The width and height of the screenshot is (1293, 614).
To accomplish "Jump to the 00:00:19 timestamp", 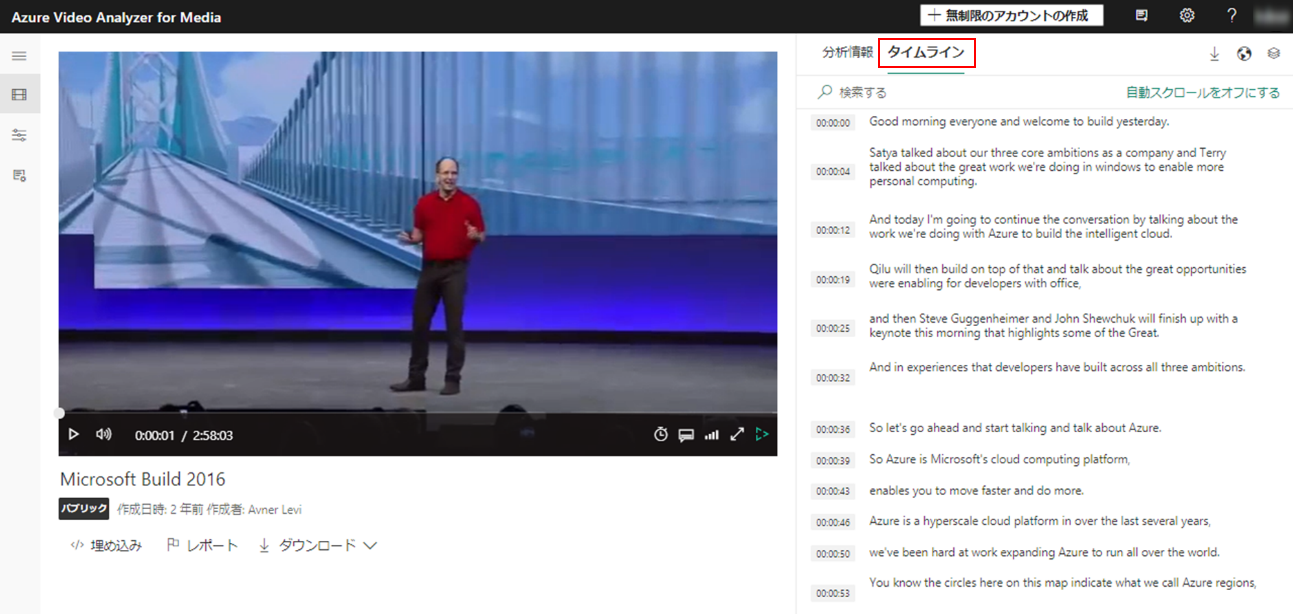I will coord(833,280).
